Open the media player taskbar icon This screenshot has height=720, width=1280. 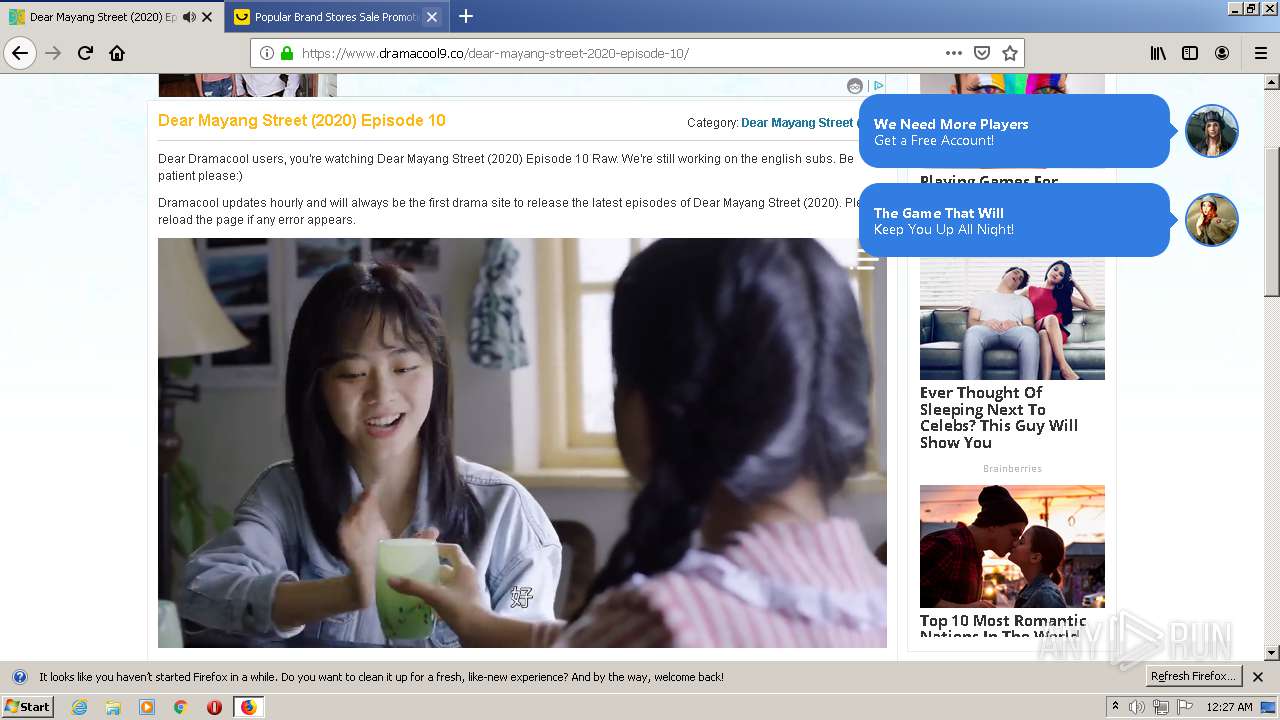tap(147, 707)
